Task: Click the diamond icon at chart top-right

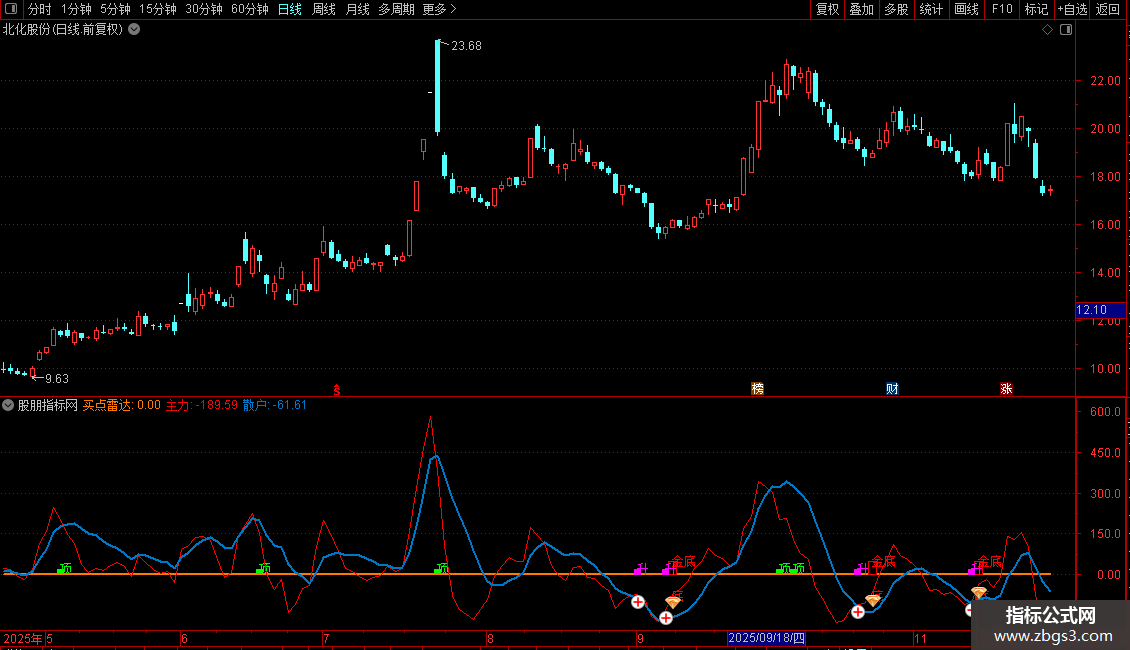Action: tap(1047, 29)
